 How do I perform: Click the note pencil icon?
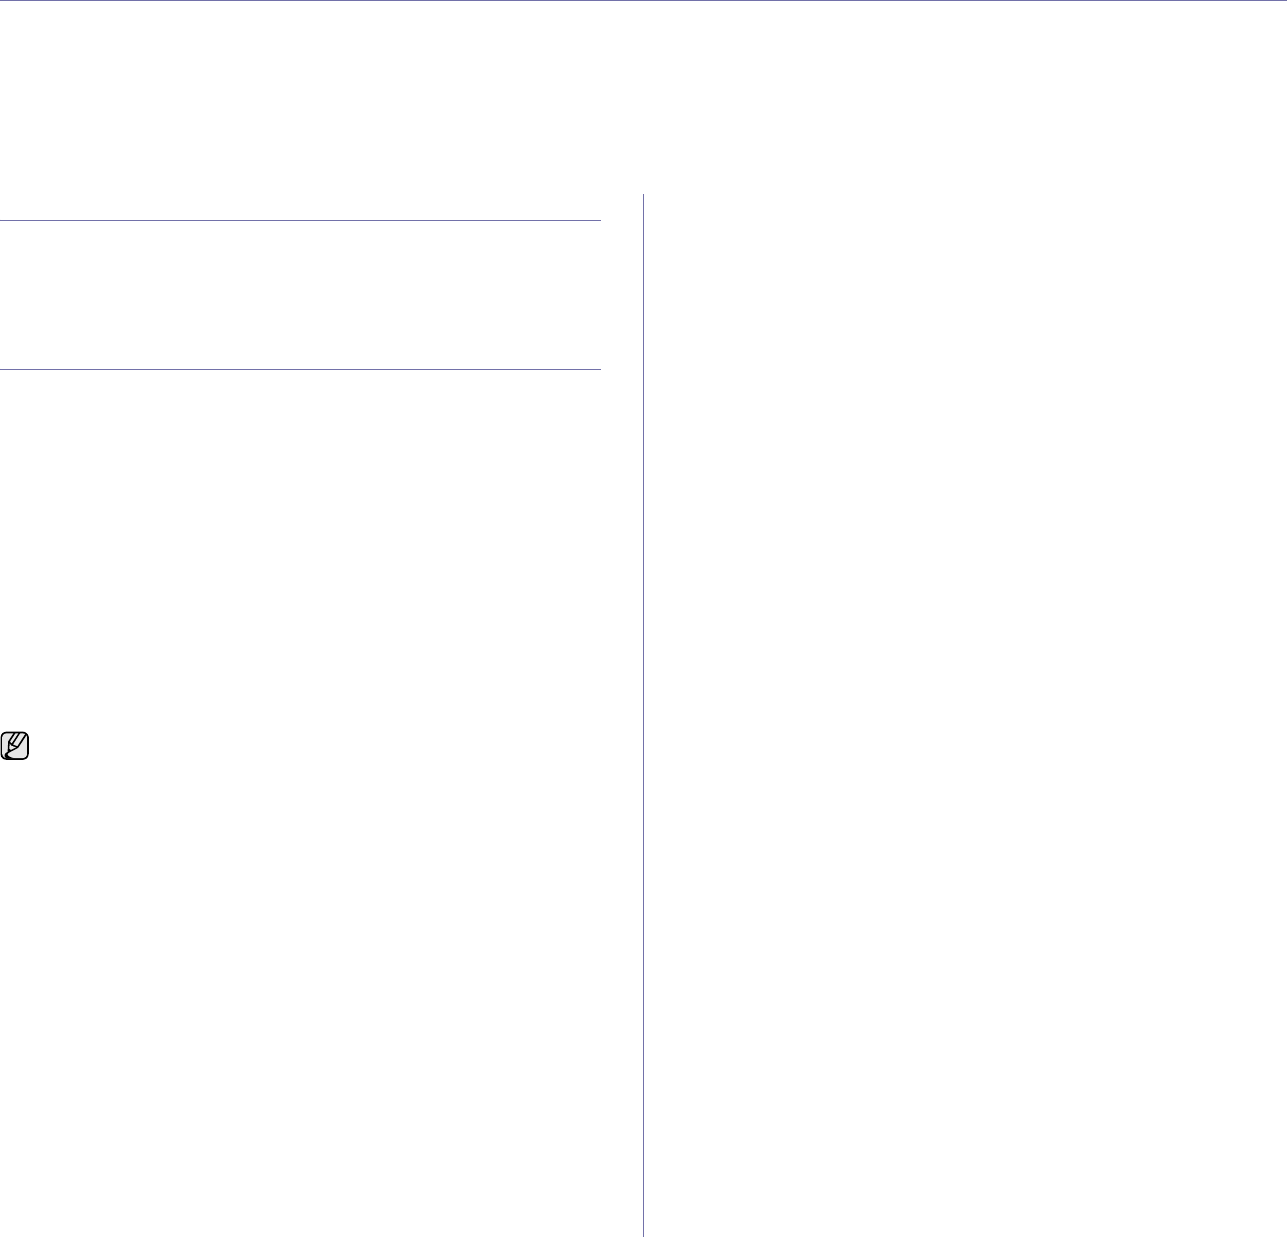(x=16, y=746)
